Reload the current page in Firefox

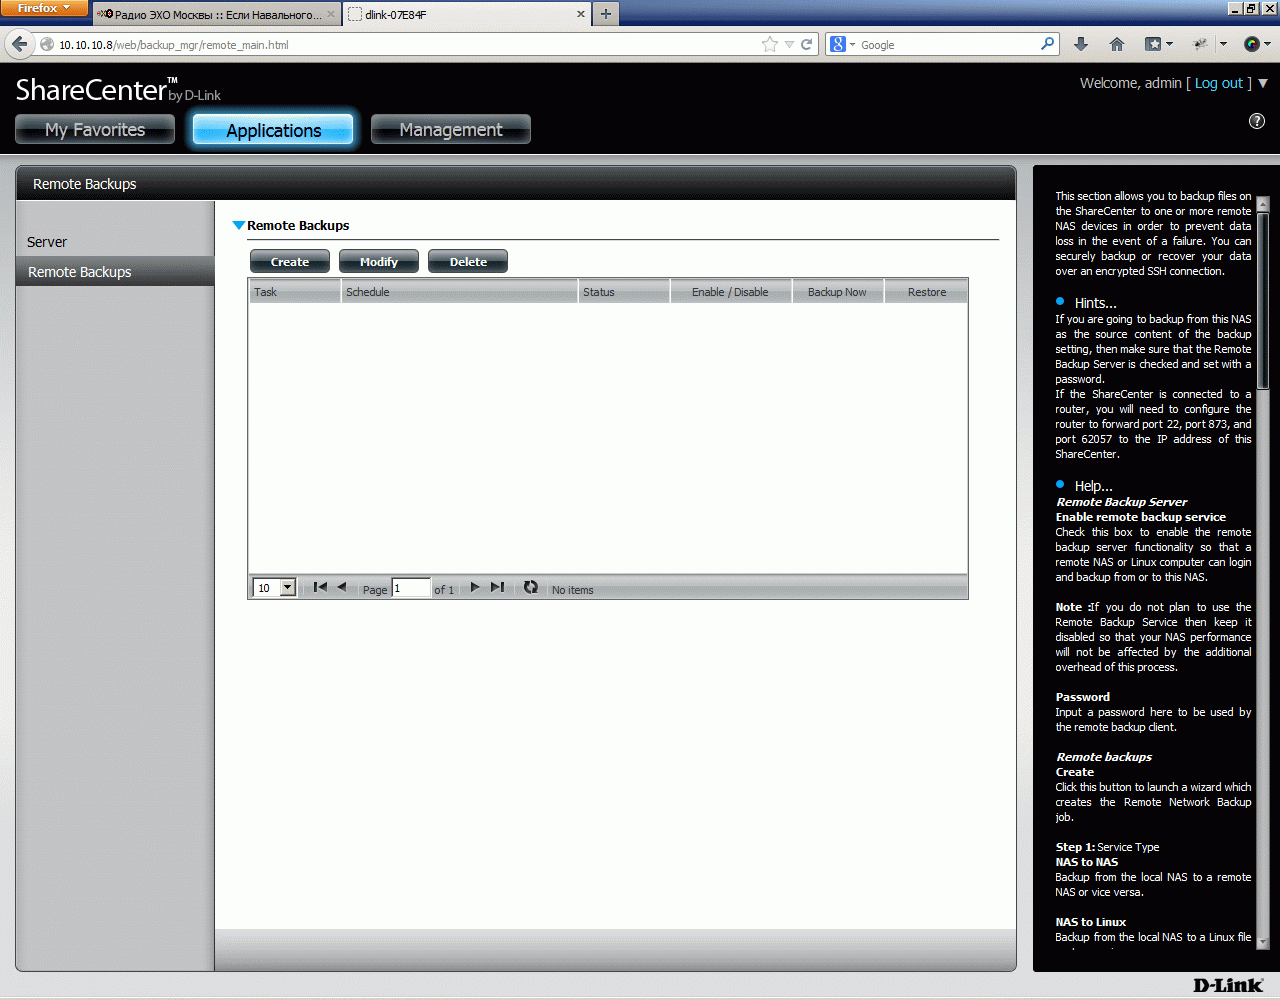(806, 44)
